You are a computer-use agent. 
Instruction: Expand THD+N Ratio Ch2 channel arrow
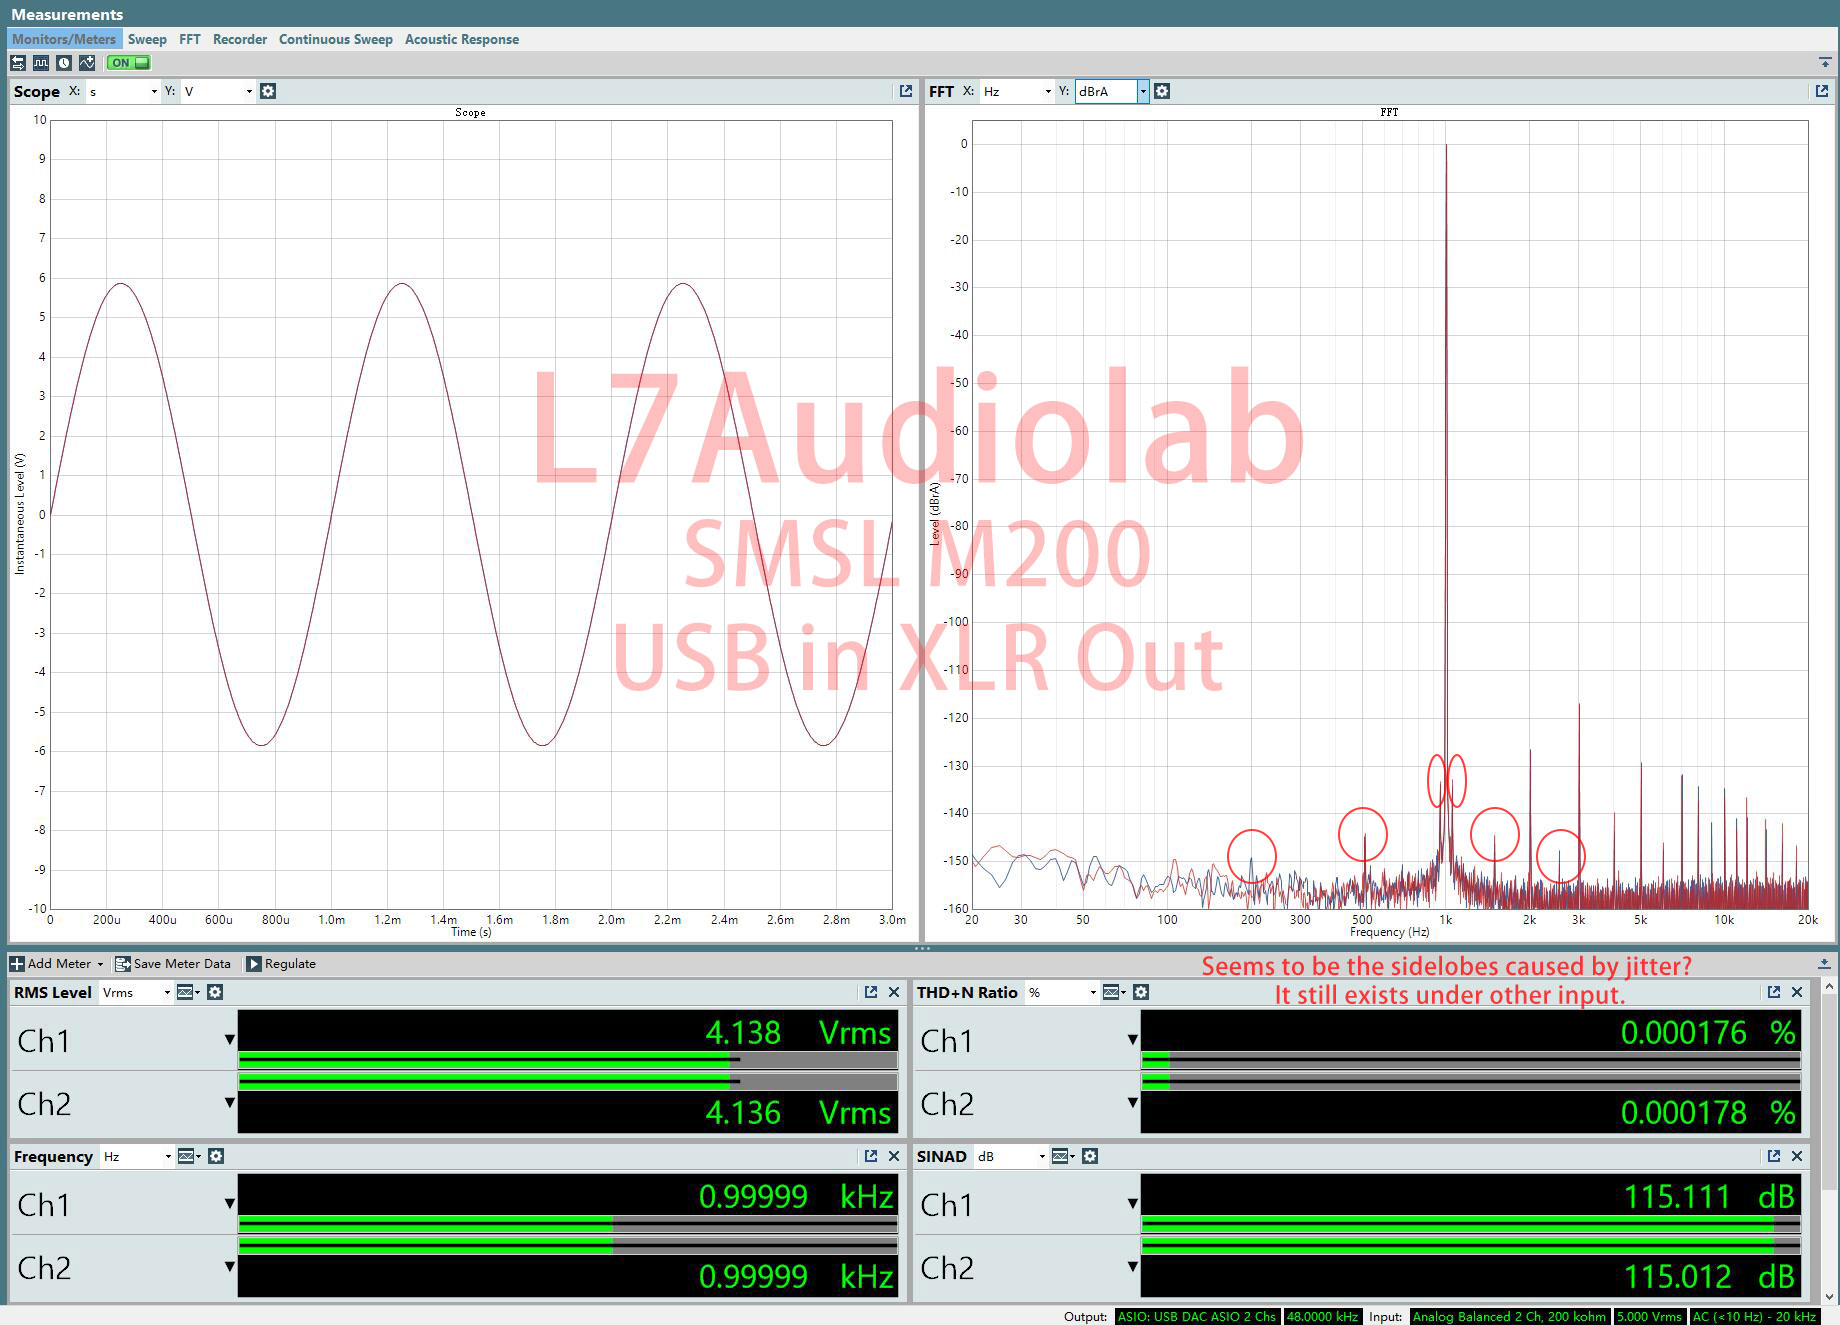(1133, 1102)
